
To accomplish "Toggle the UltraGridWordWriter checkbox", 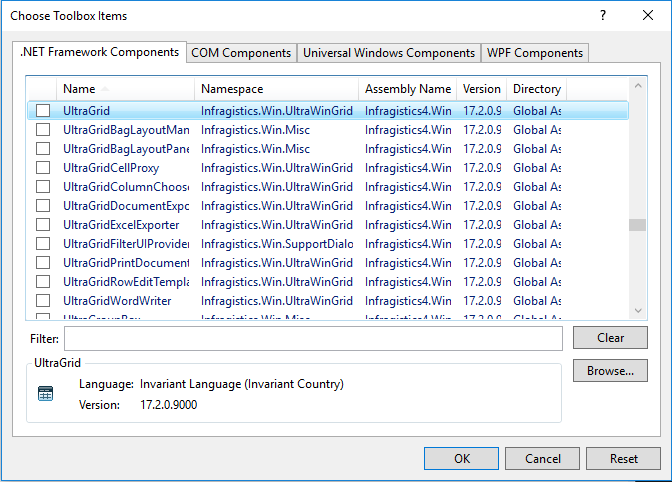I will [43, 301].
